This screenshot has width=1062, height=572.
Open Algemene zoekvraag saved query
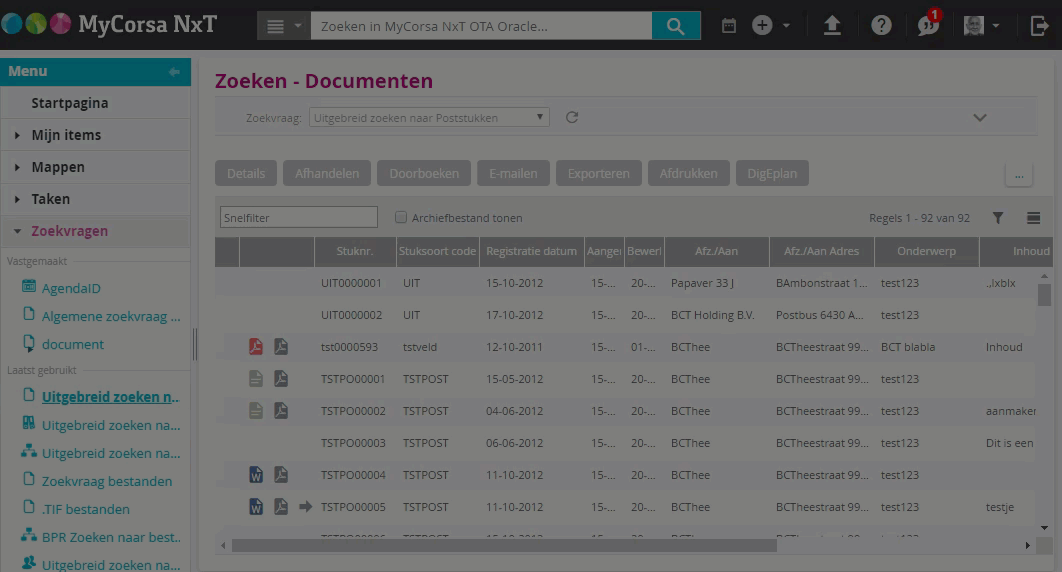(x=111, y=316)
